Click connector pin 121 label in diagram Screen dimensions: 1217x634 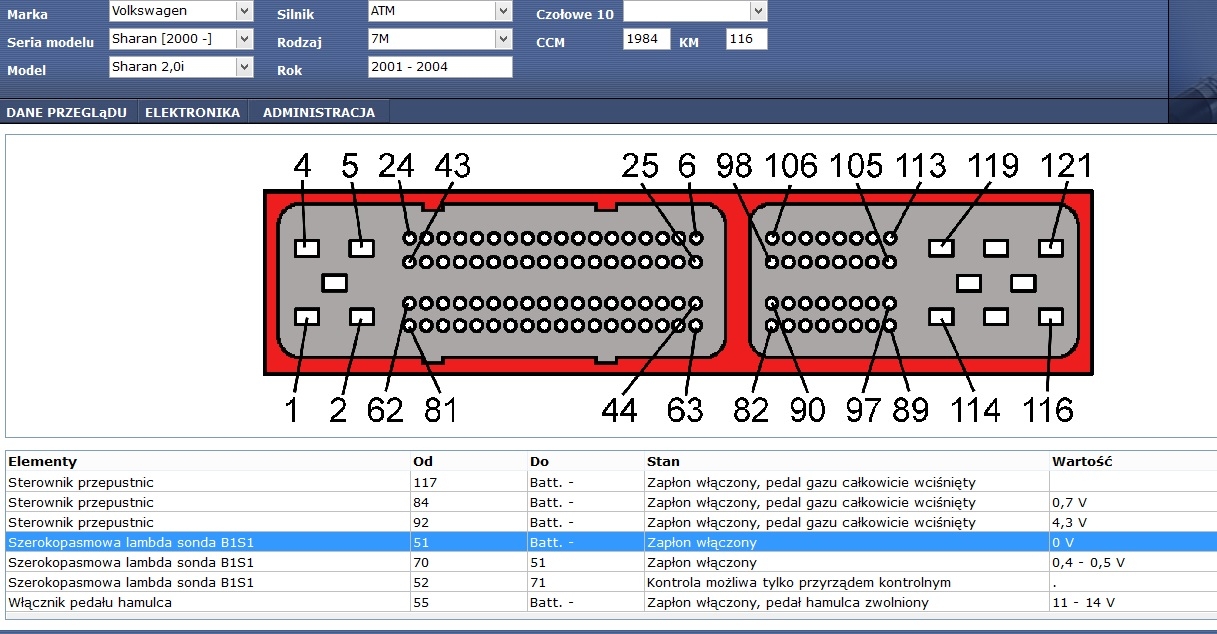(x=1067, y=165)
